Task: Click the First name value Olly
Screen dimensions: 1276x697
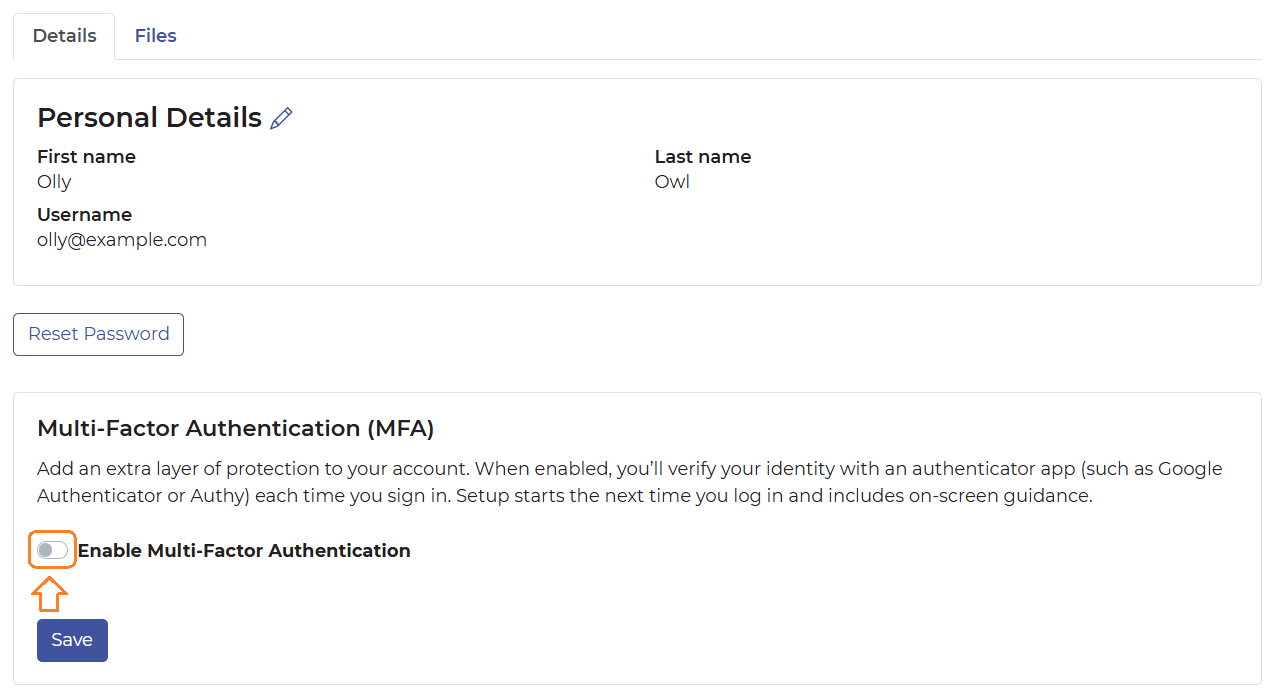Action: point(53,181)
